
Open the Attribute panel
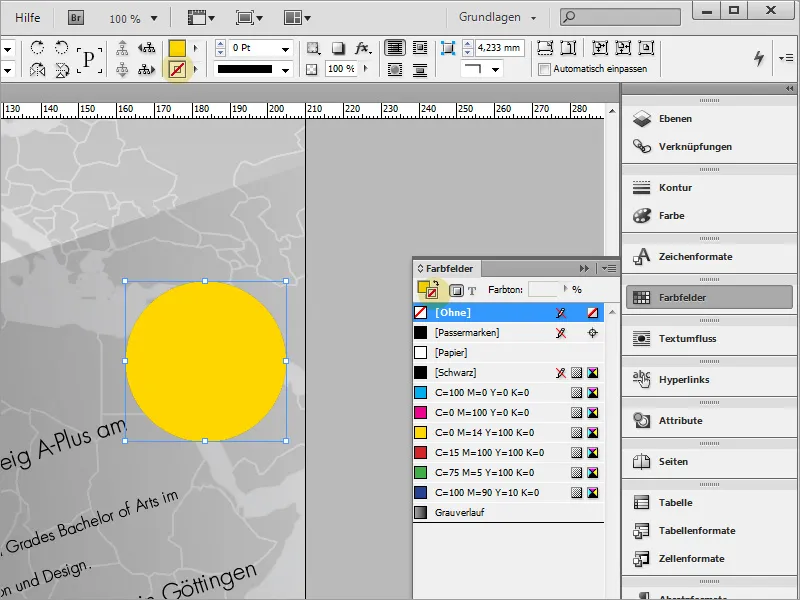point(709,420)
